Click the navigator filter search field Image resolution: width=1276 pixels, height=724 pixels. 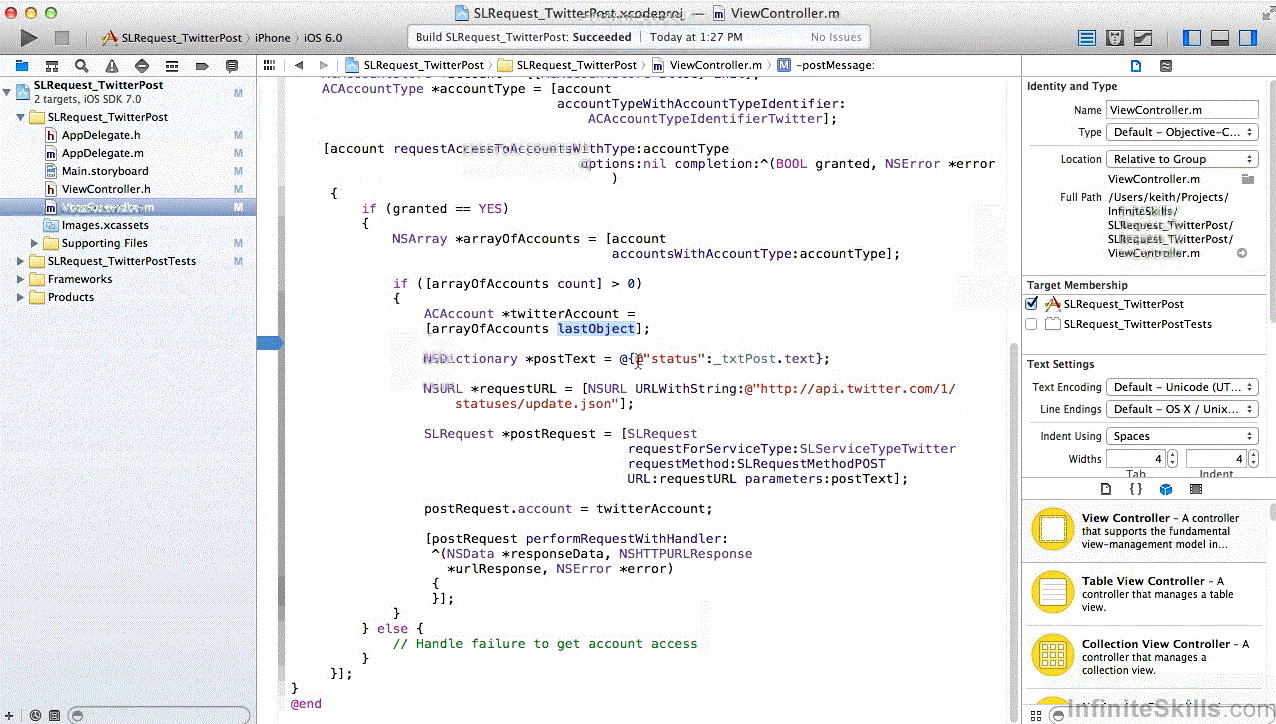[158, 715]
